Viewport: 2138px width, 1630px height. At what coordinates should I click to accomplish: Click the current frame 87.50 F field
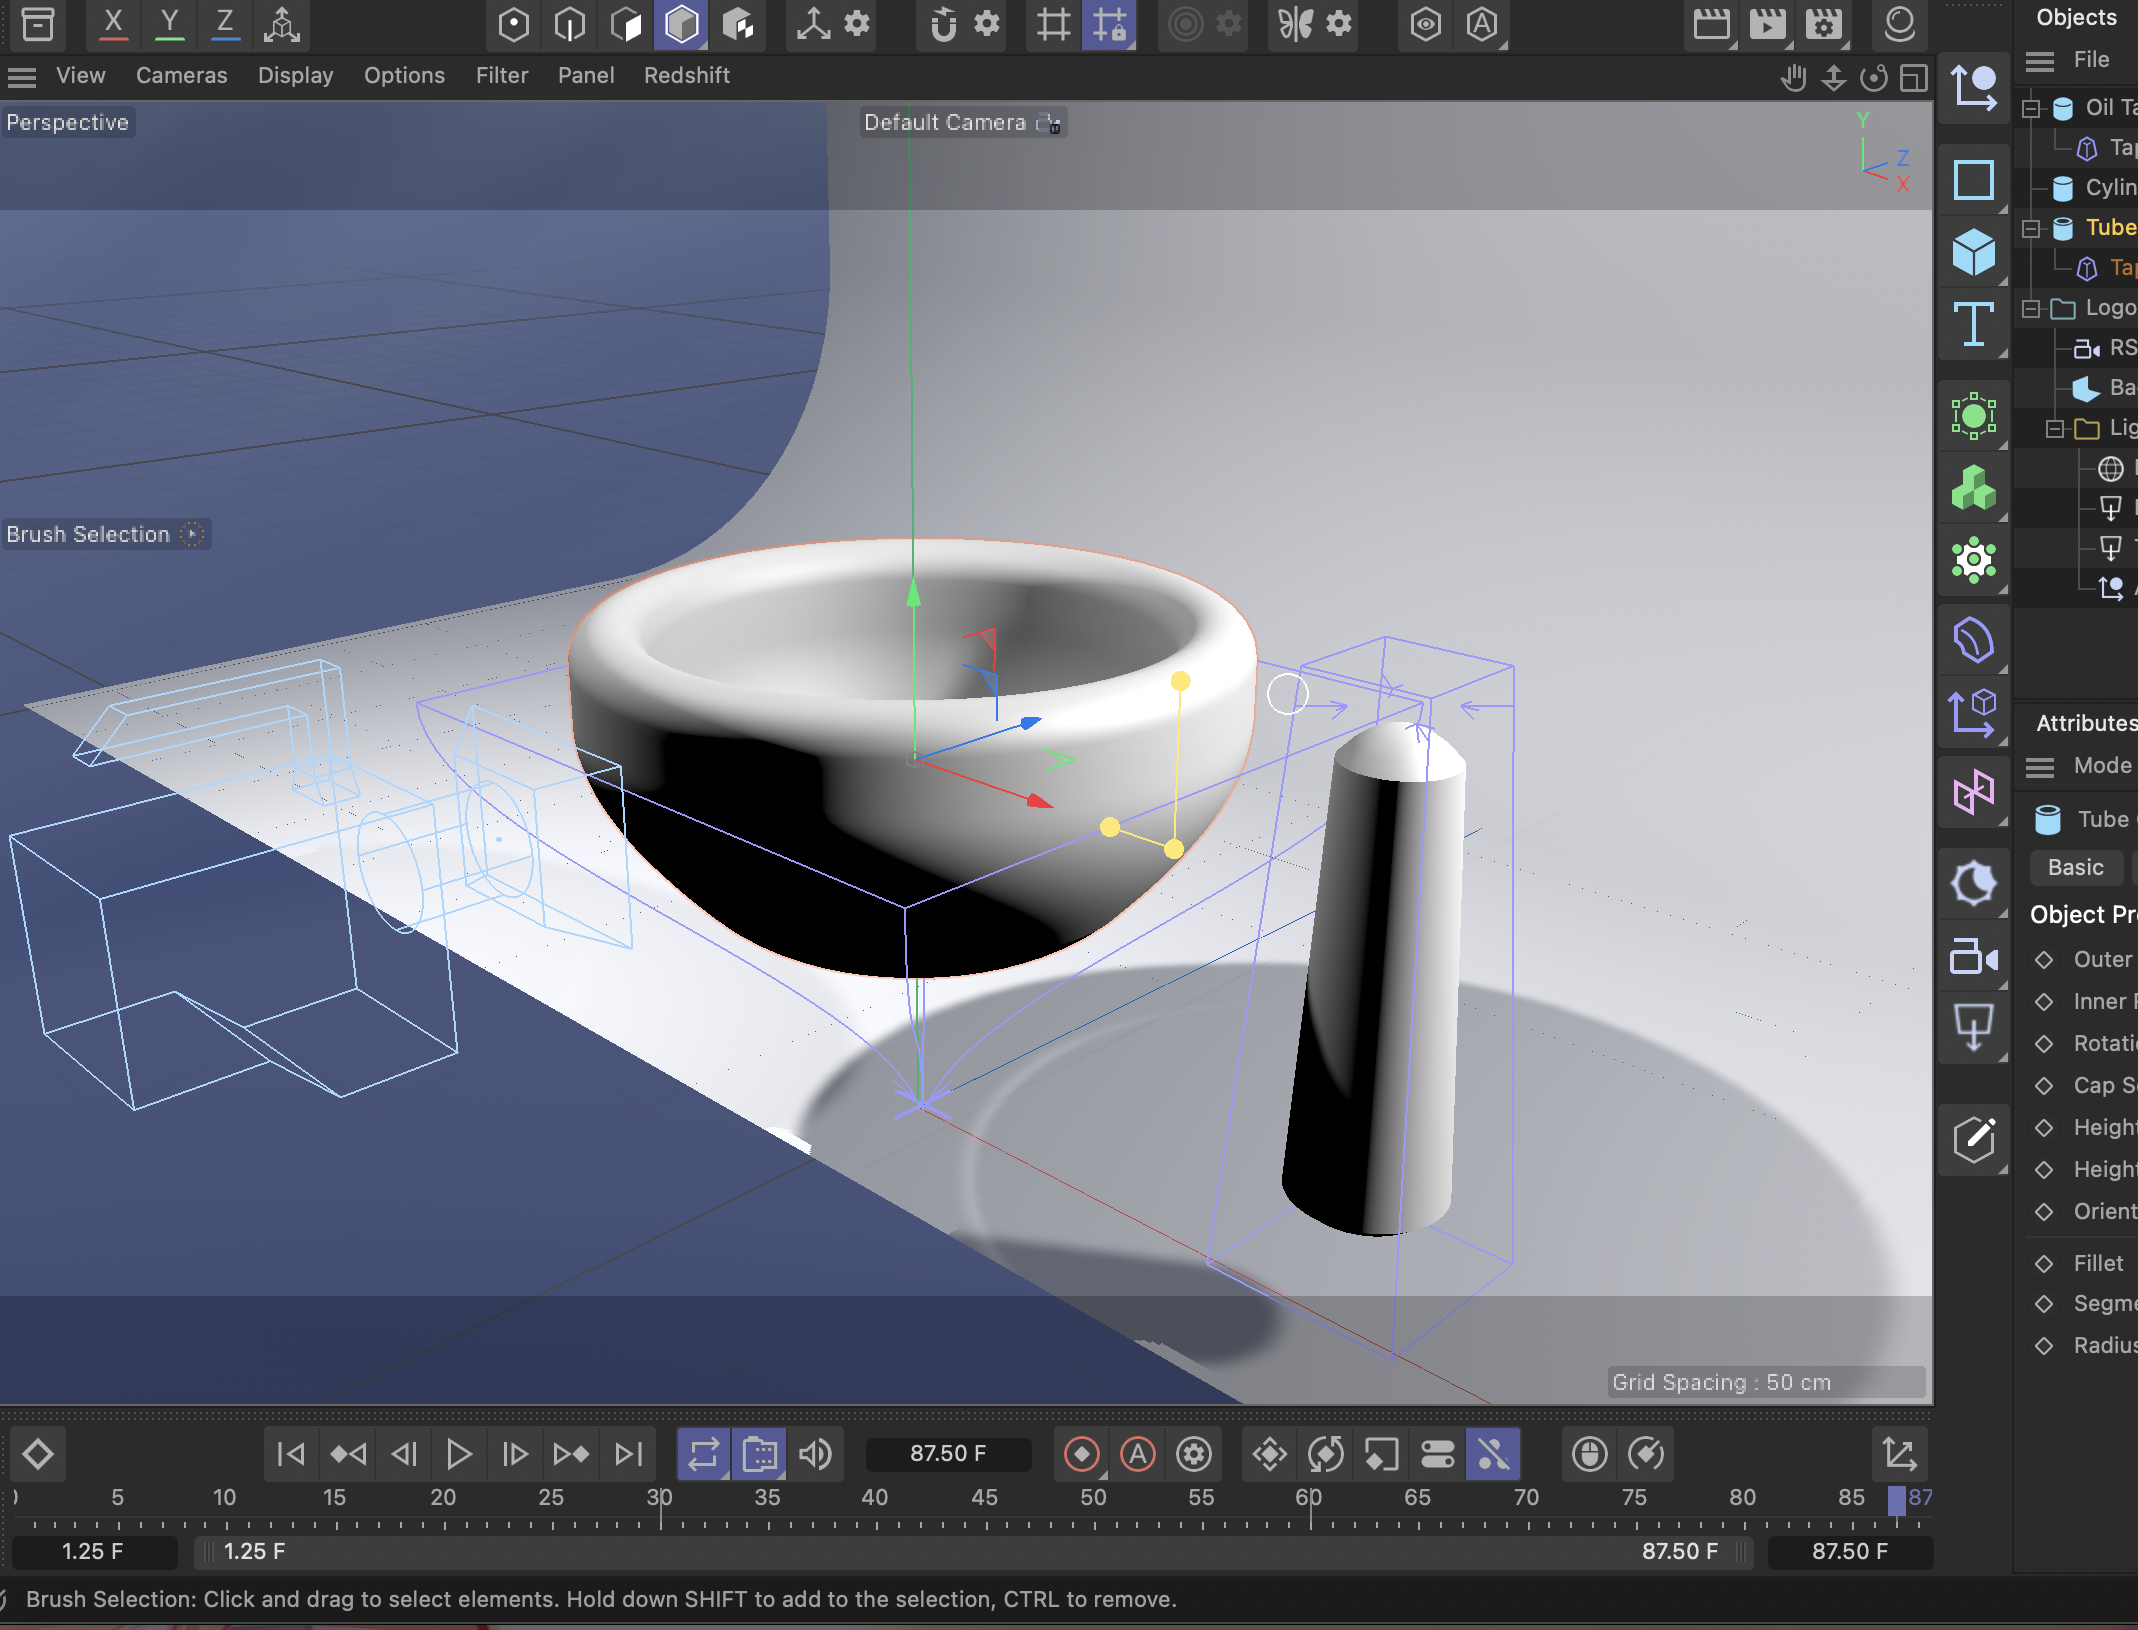coord(947,1454)
